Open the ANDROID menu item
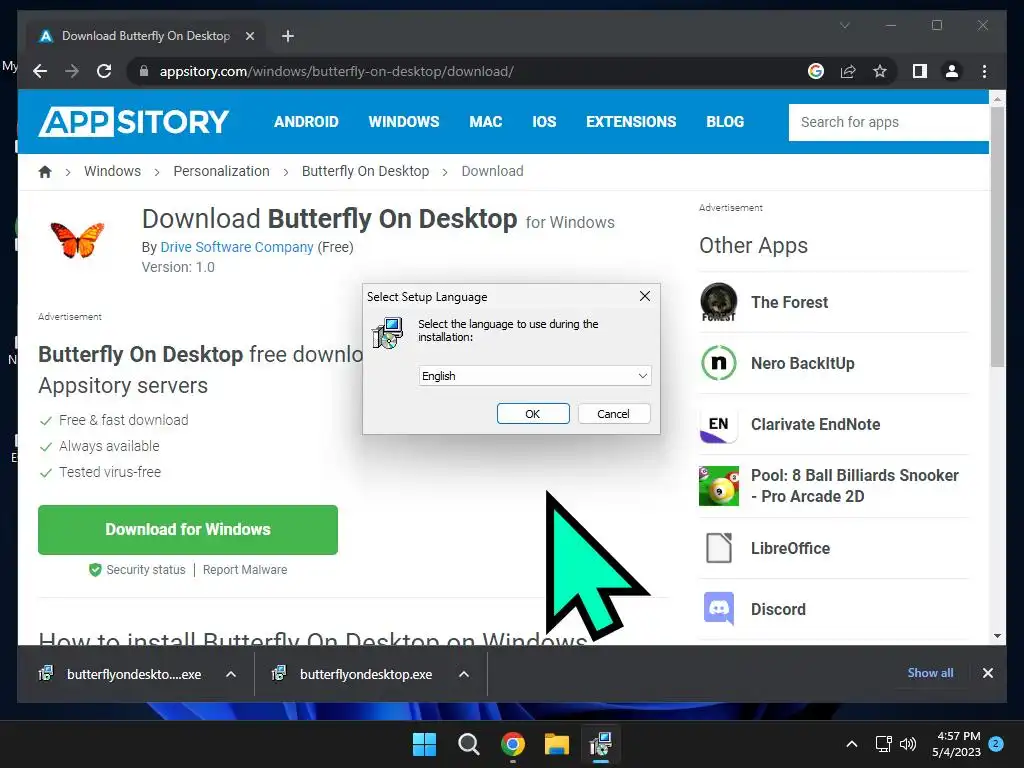This screenshot has width=1024, height=768. pos(306,121)
